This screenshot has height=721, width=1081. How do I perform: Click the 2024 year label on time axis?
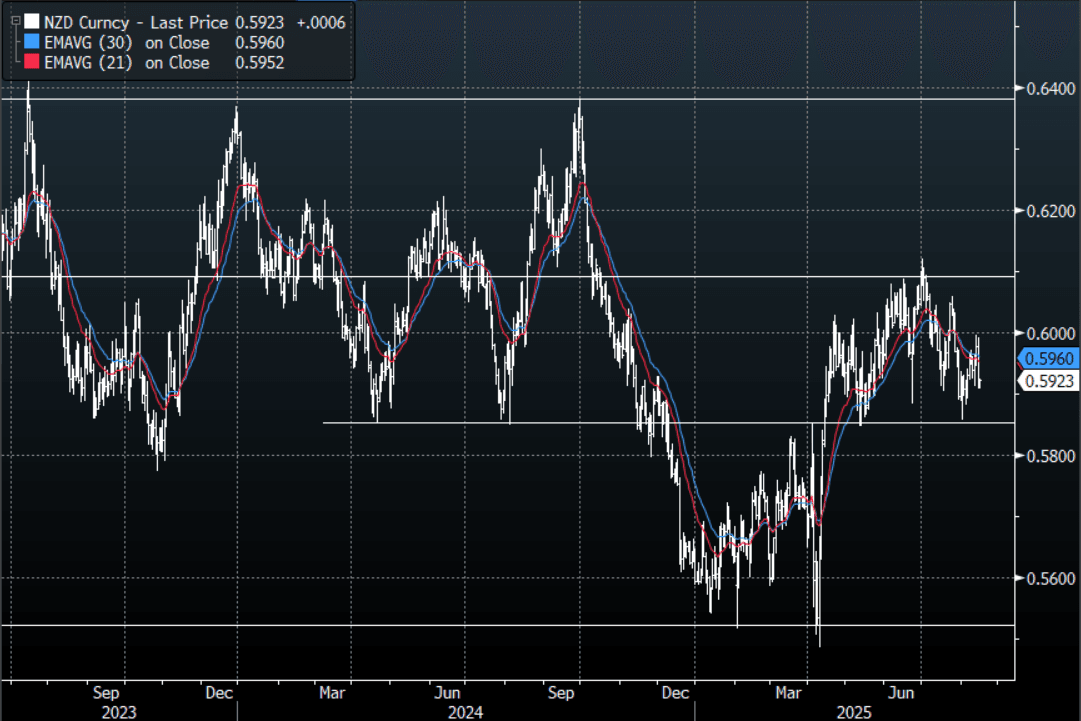(465, 713)
